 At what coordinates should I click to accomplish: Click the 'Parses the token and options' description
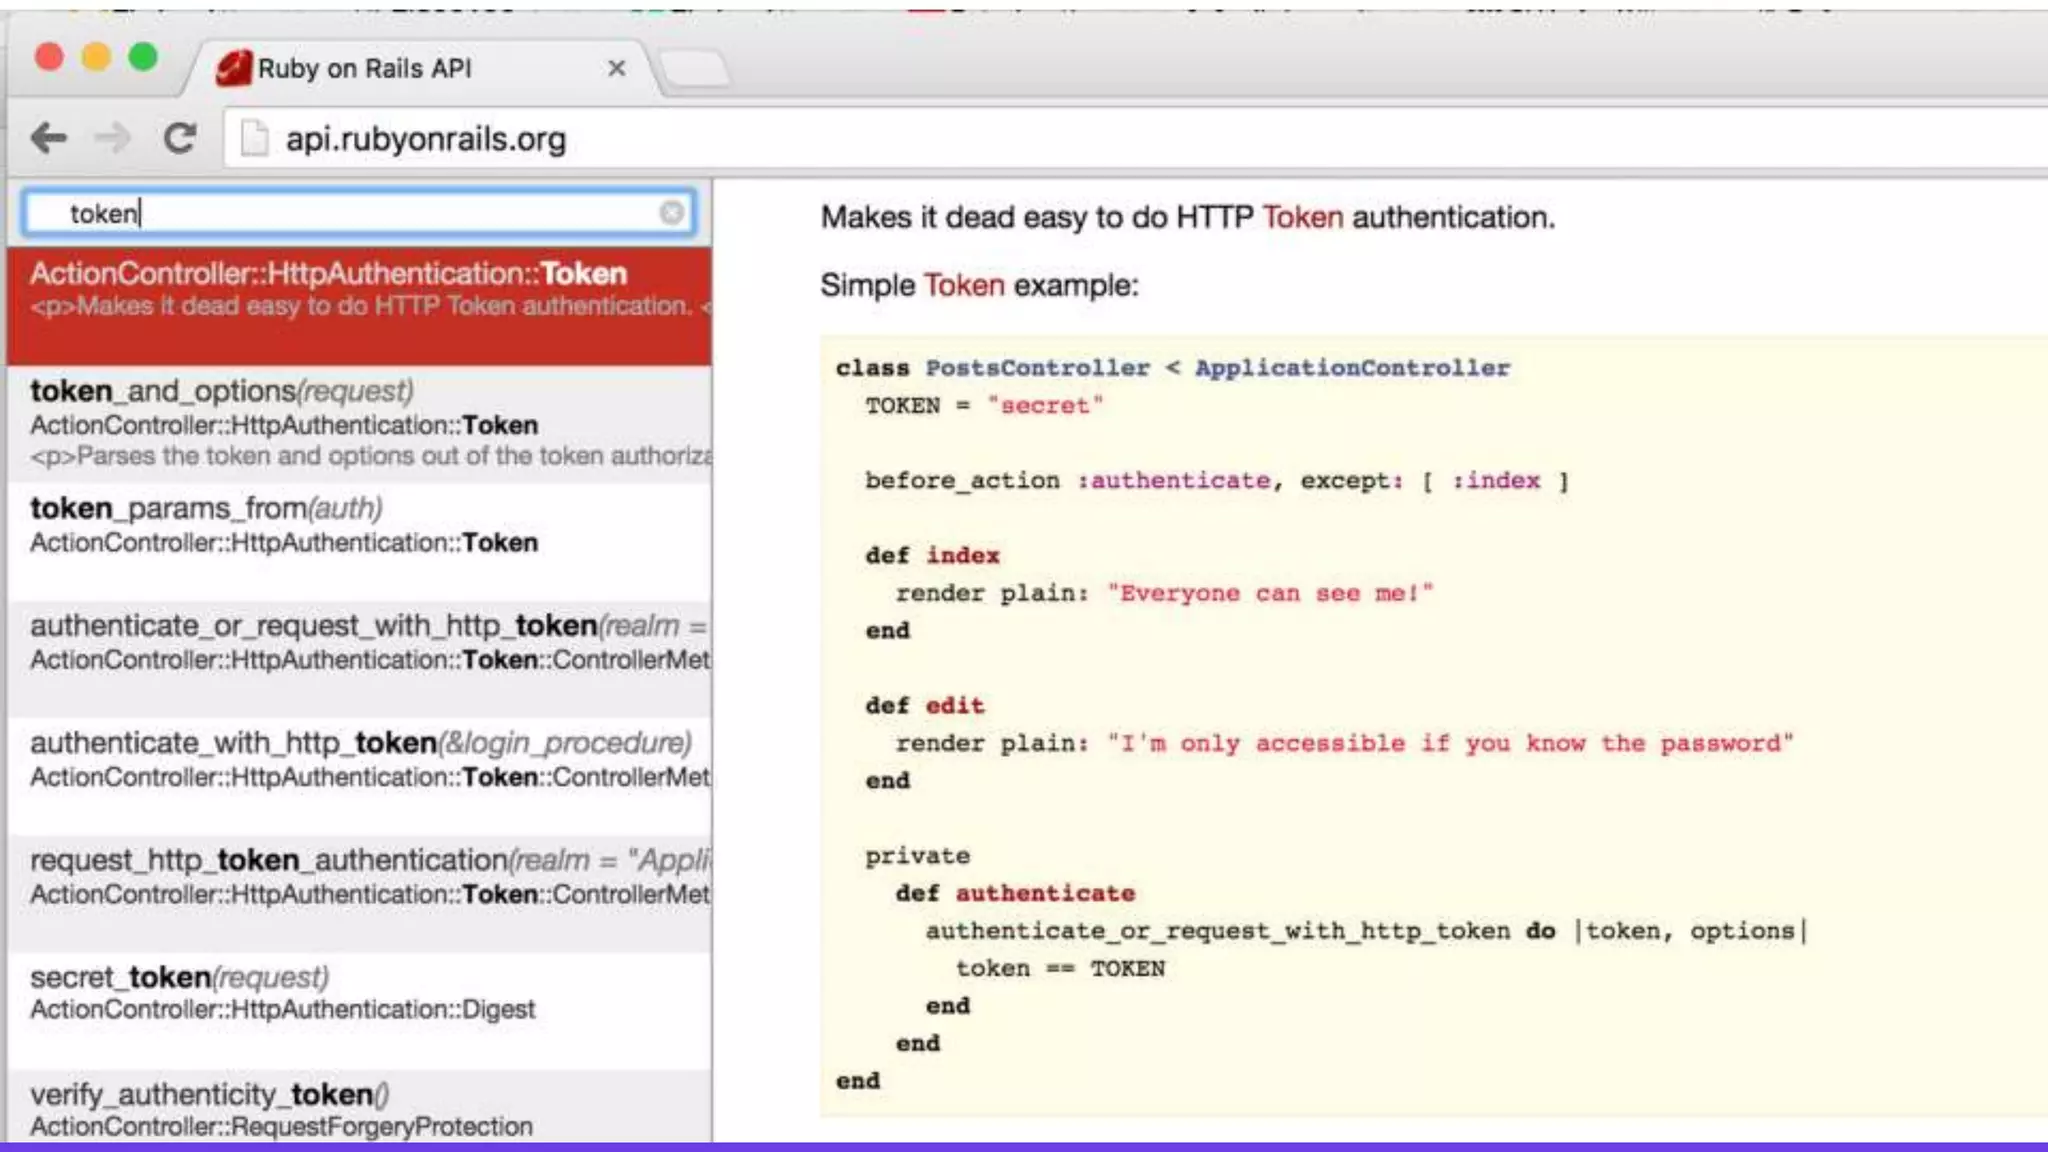(370, 456)
